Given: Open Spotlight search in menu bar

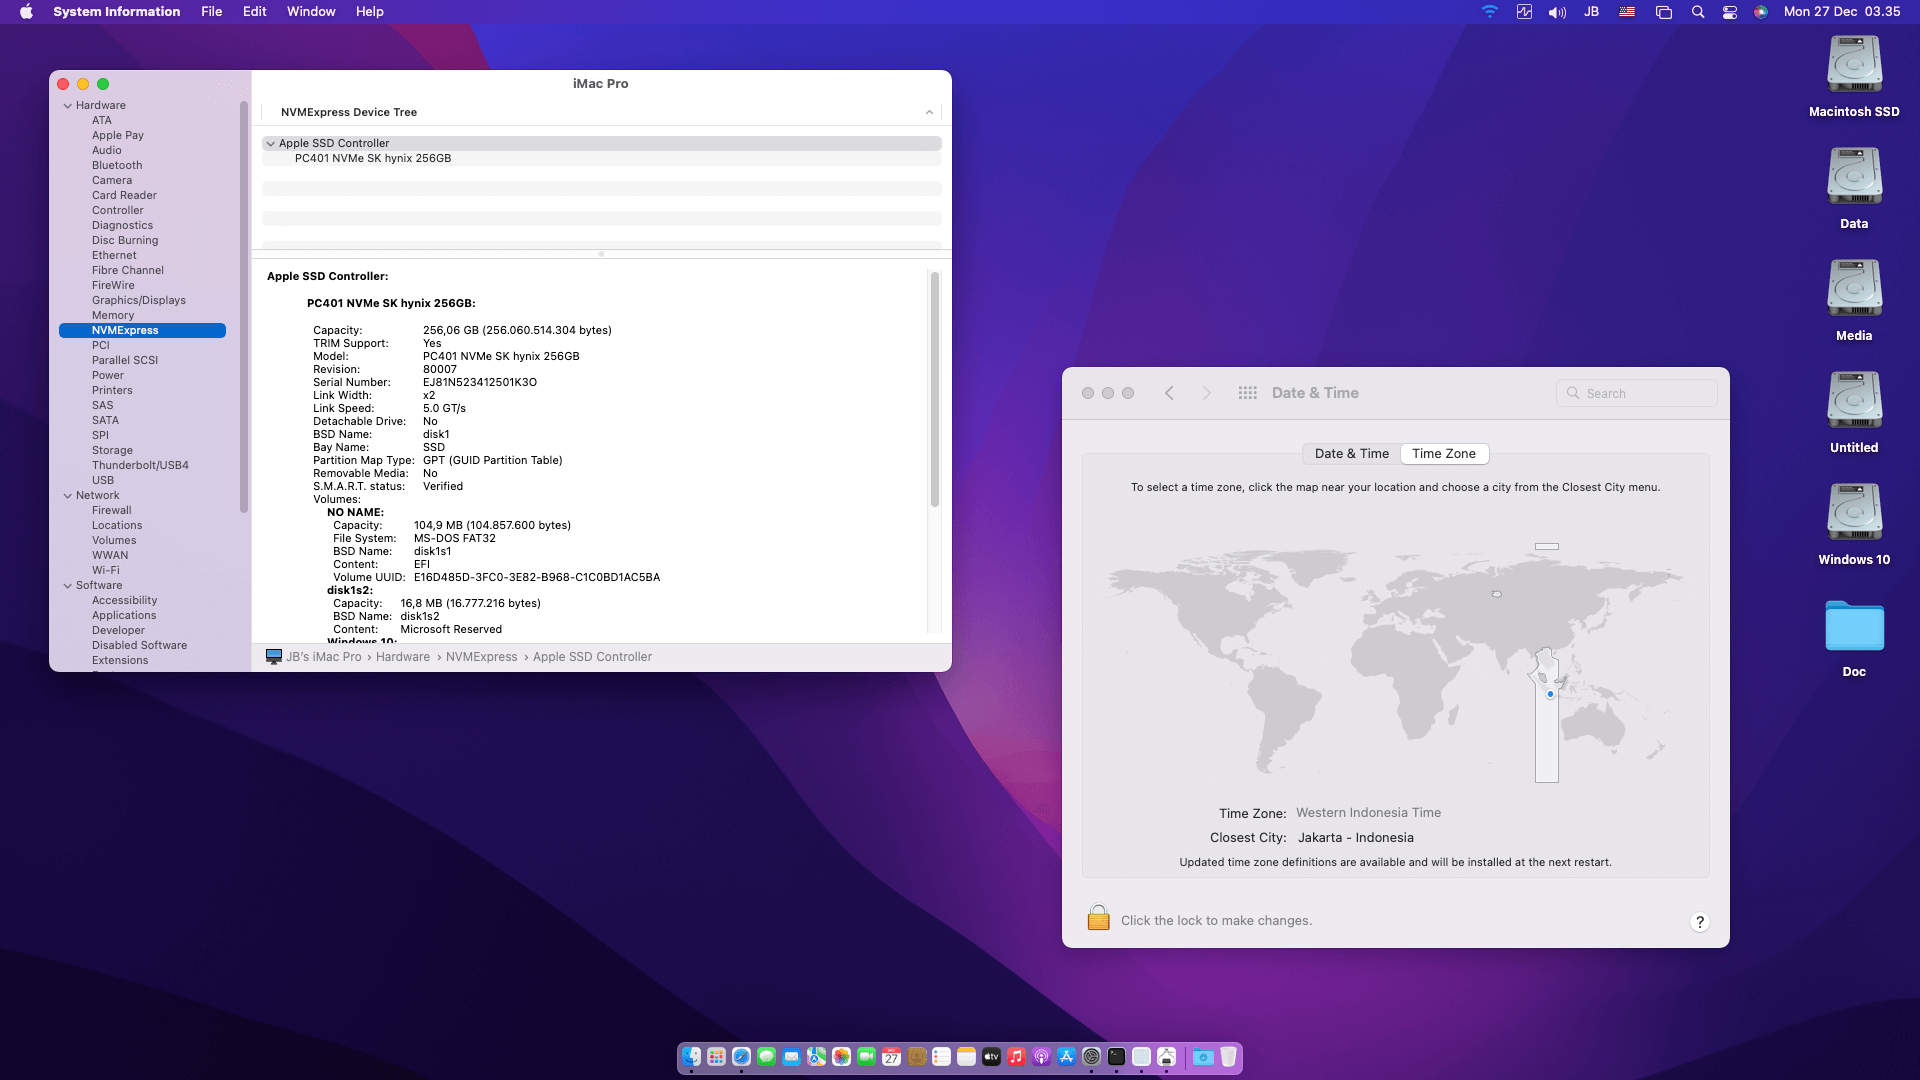Looking at the screenshot, I should pos(1697,12).
